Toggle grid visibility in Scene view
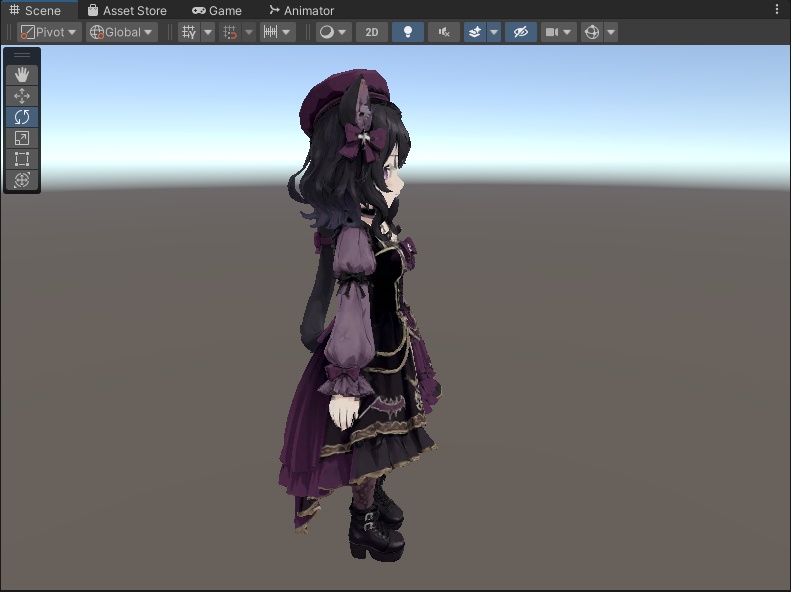 [189, 32]
